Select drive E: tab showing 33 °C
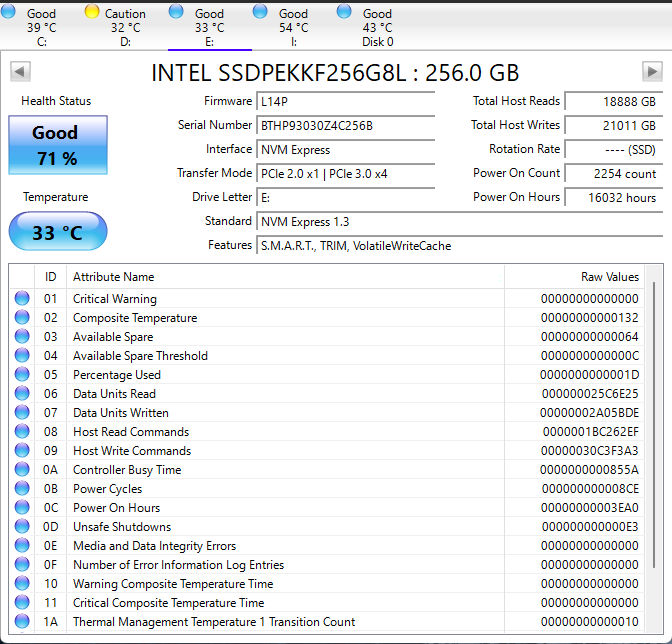 pos(210,27)
